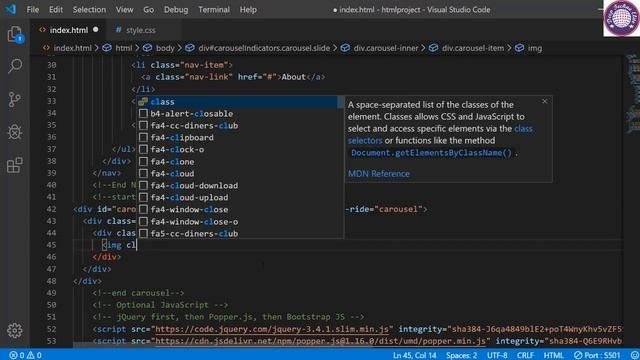Open the View menu
The width and height of the screenshot is (640, 360).
coord(124,9)
